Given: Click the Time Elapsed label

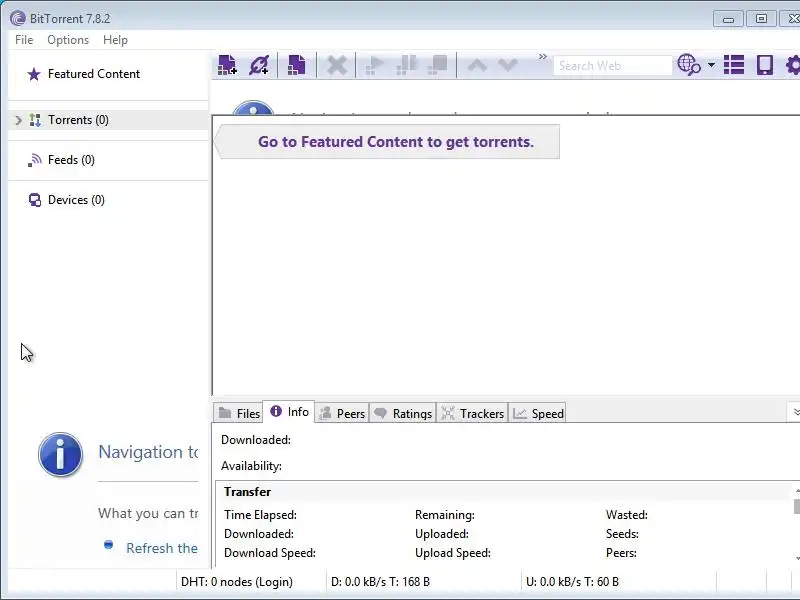Looking at the screenshot, I should coord(260,515).
